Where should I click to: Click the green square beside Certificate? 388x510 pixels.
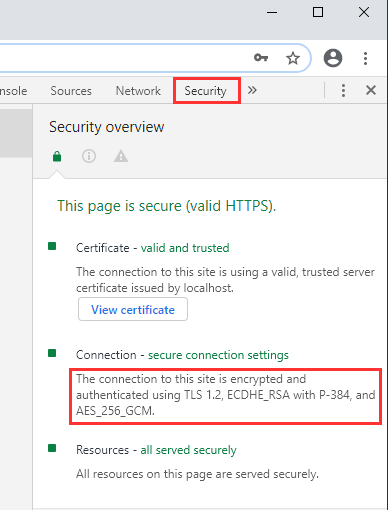pos(52,246)
